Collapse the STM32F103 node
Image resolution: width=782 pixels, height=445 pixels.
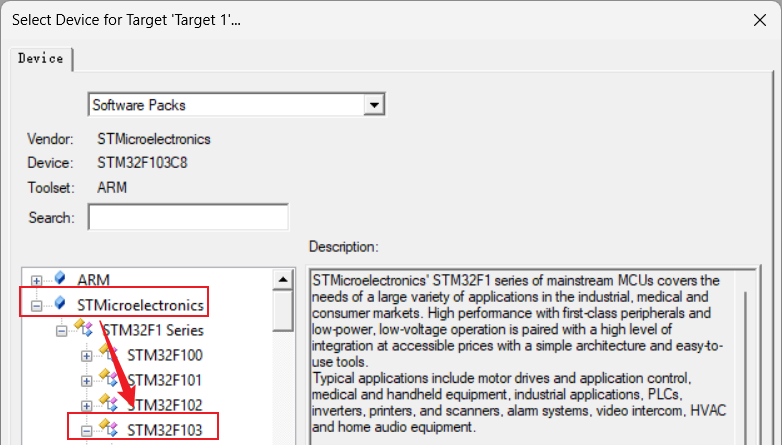coord(86,431)
